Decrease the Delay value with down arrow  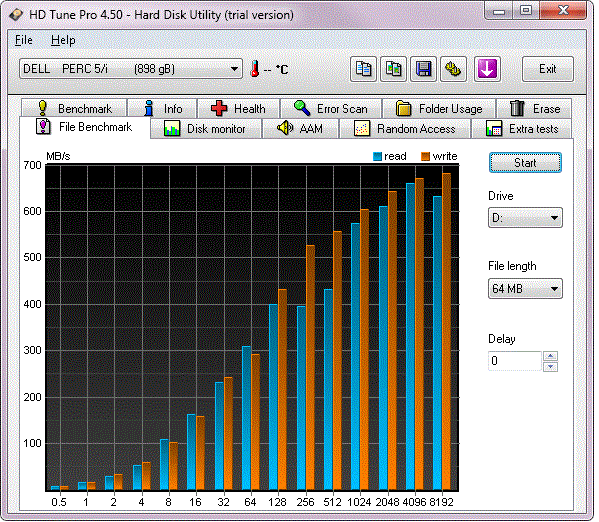point(550,367)
